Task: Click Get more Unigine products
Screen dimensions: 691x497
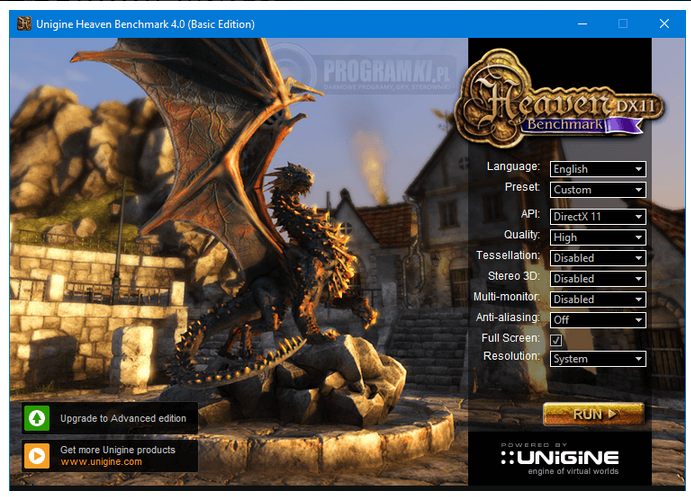Action: (x=118, y=450)
